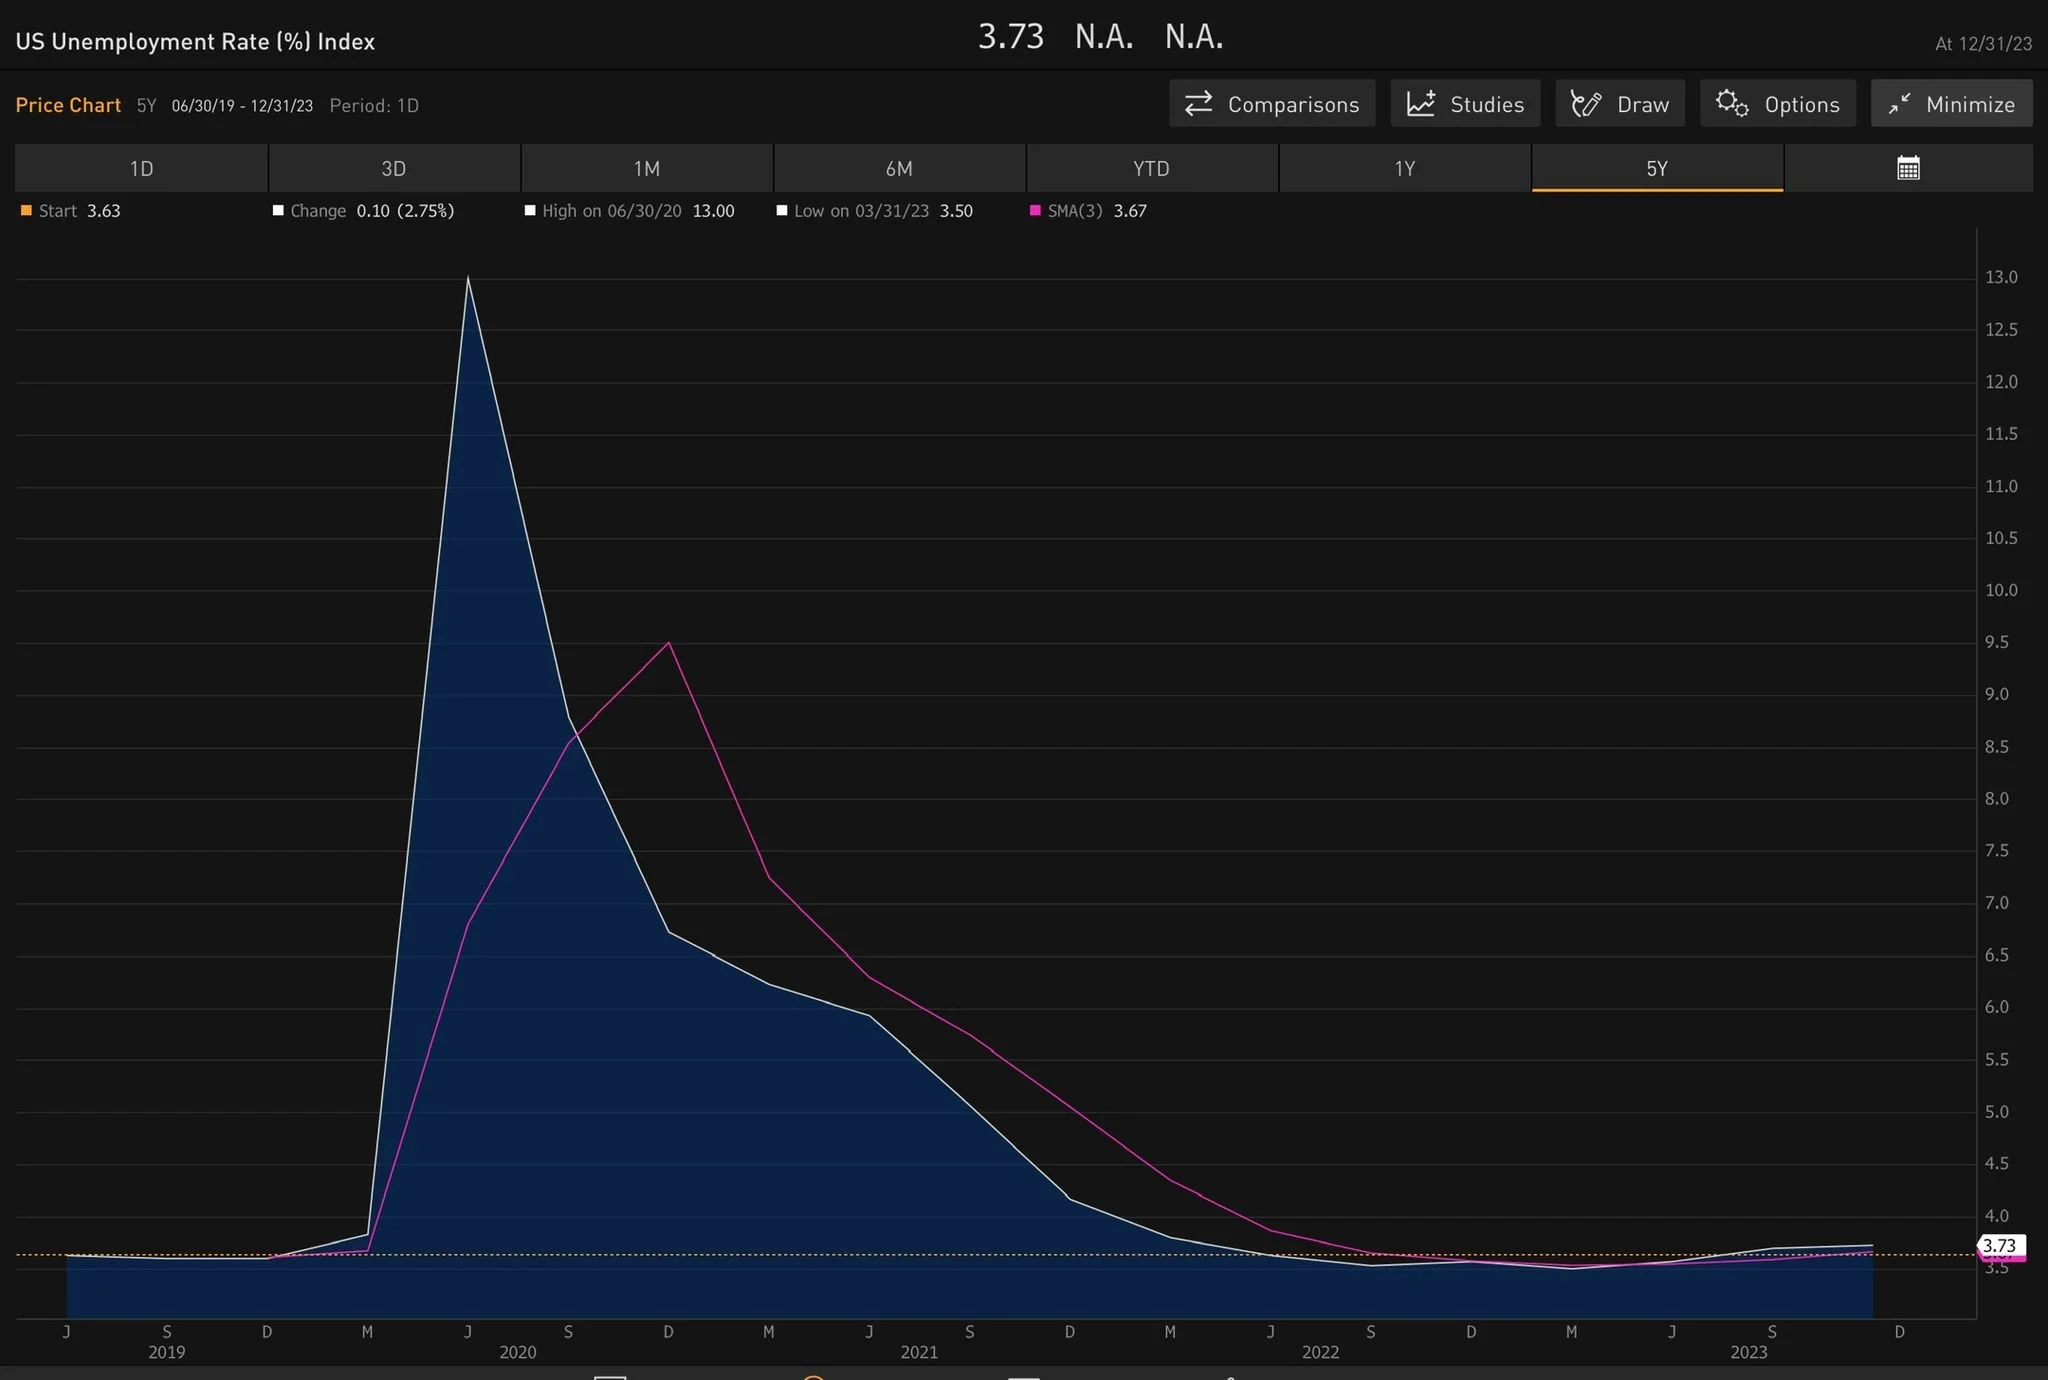Image resolution: width=2048 pixels, height=1380 pixels.
Task: Click the 06/30/19 - 12/31/23 date range
Action: pos(242,106)
